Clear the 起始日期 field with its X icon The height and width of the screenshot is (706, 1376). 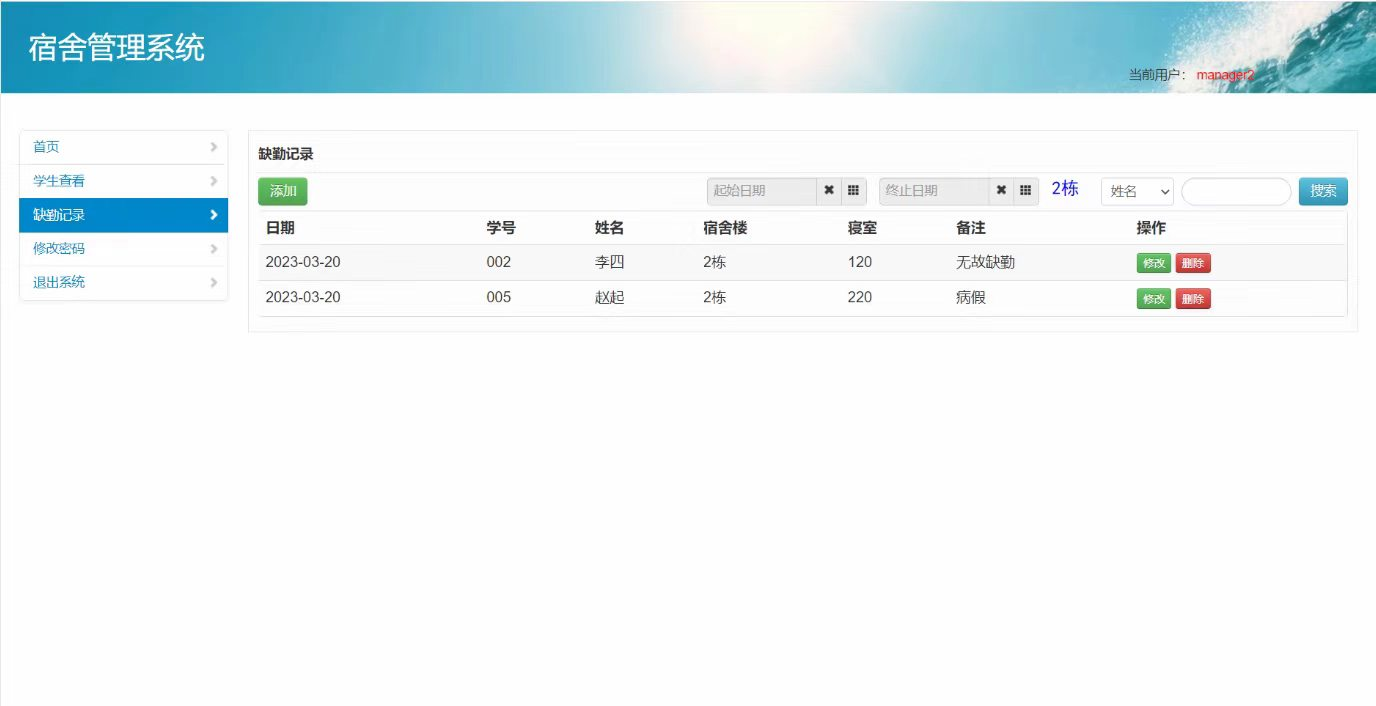pos(829,191)
